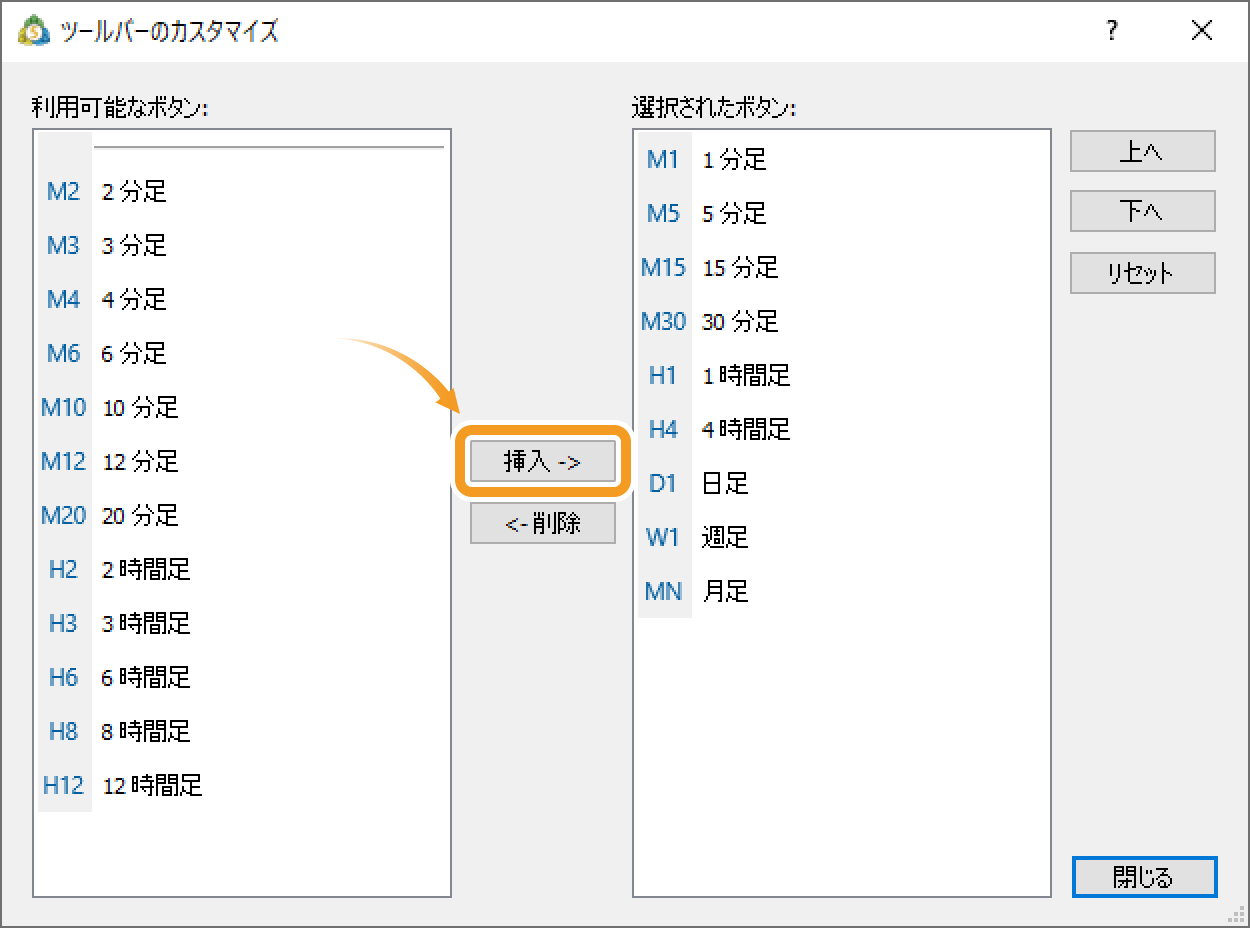Click the <- 削除 button
This screenshot has height=928, width=1250.
tap(543, 523)
